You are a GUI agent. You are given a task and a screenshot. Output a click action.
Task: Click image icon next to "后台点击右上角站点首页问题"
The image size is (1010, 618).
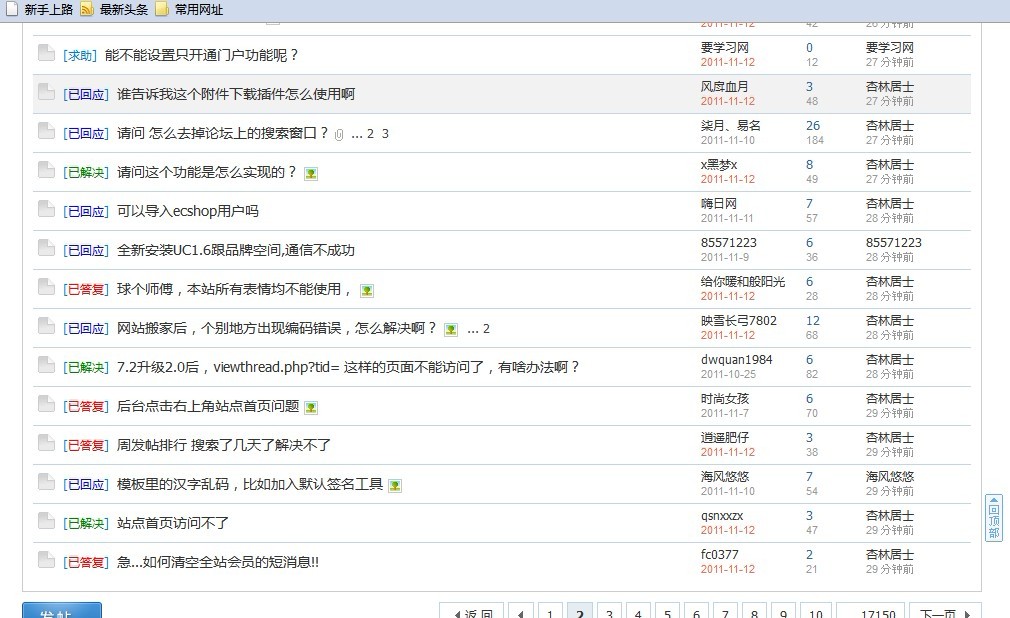point(311,407)
